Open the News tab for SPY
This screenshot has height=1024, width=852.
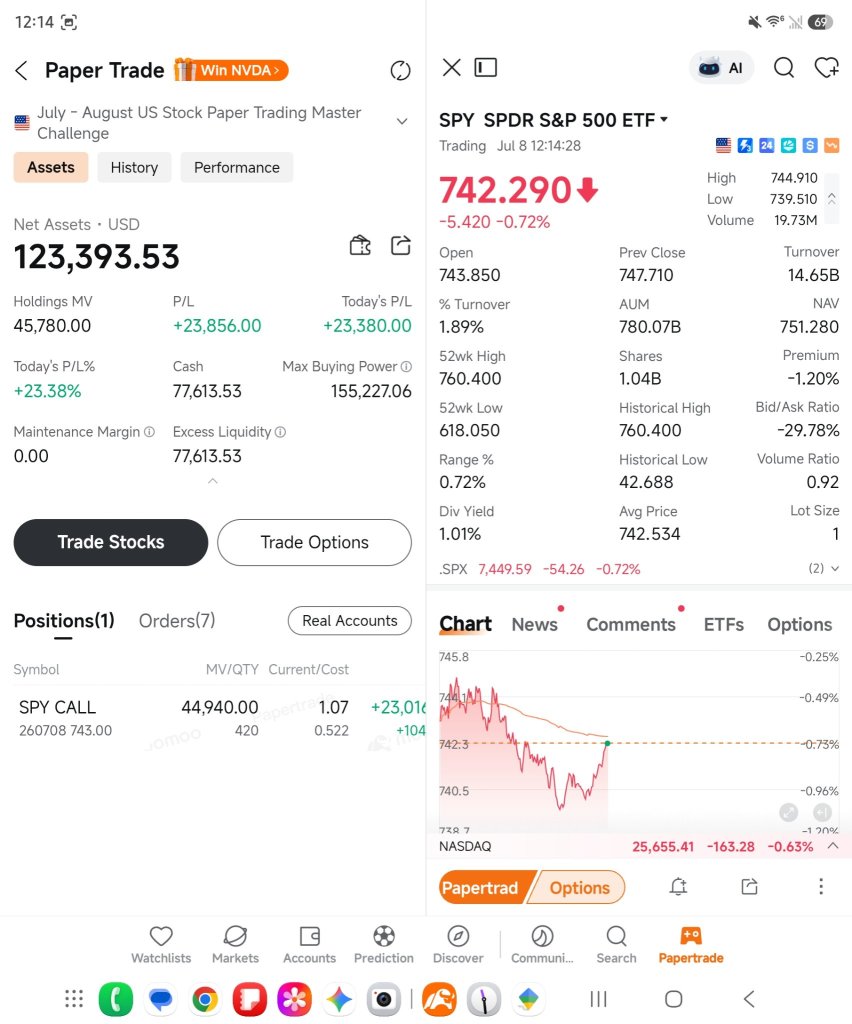point(534,624)
